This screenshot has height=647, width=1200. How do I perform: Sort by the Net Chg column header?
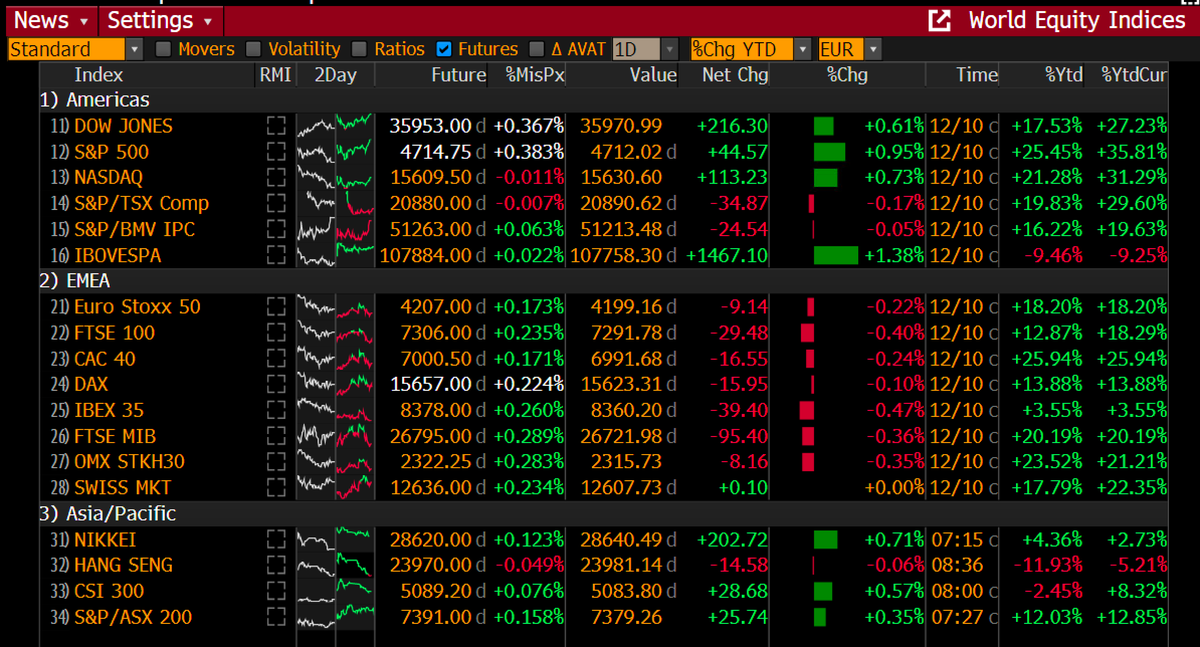[x=734, y=75]
